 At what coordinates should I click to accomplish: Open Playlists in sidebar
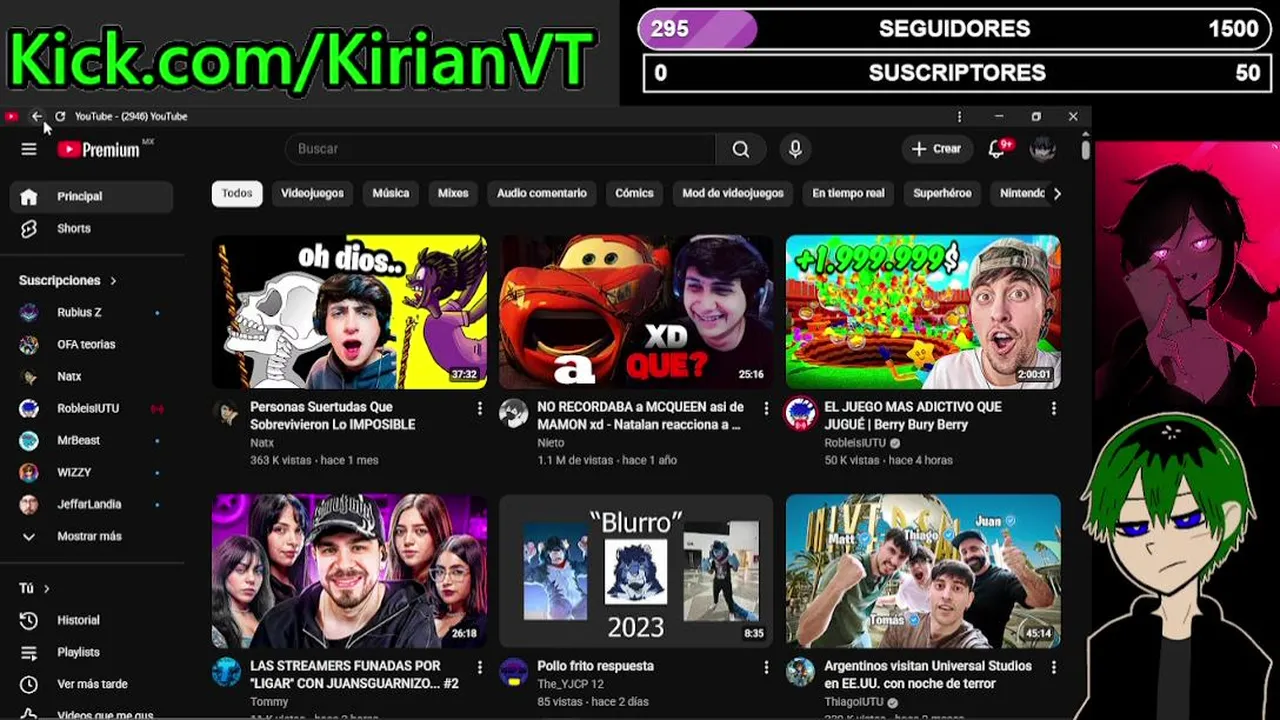[x=91, y=652]
